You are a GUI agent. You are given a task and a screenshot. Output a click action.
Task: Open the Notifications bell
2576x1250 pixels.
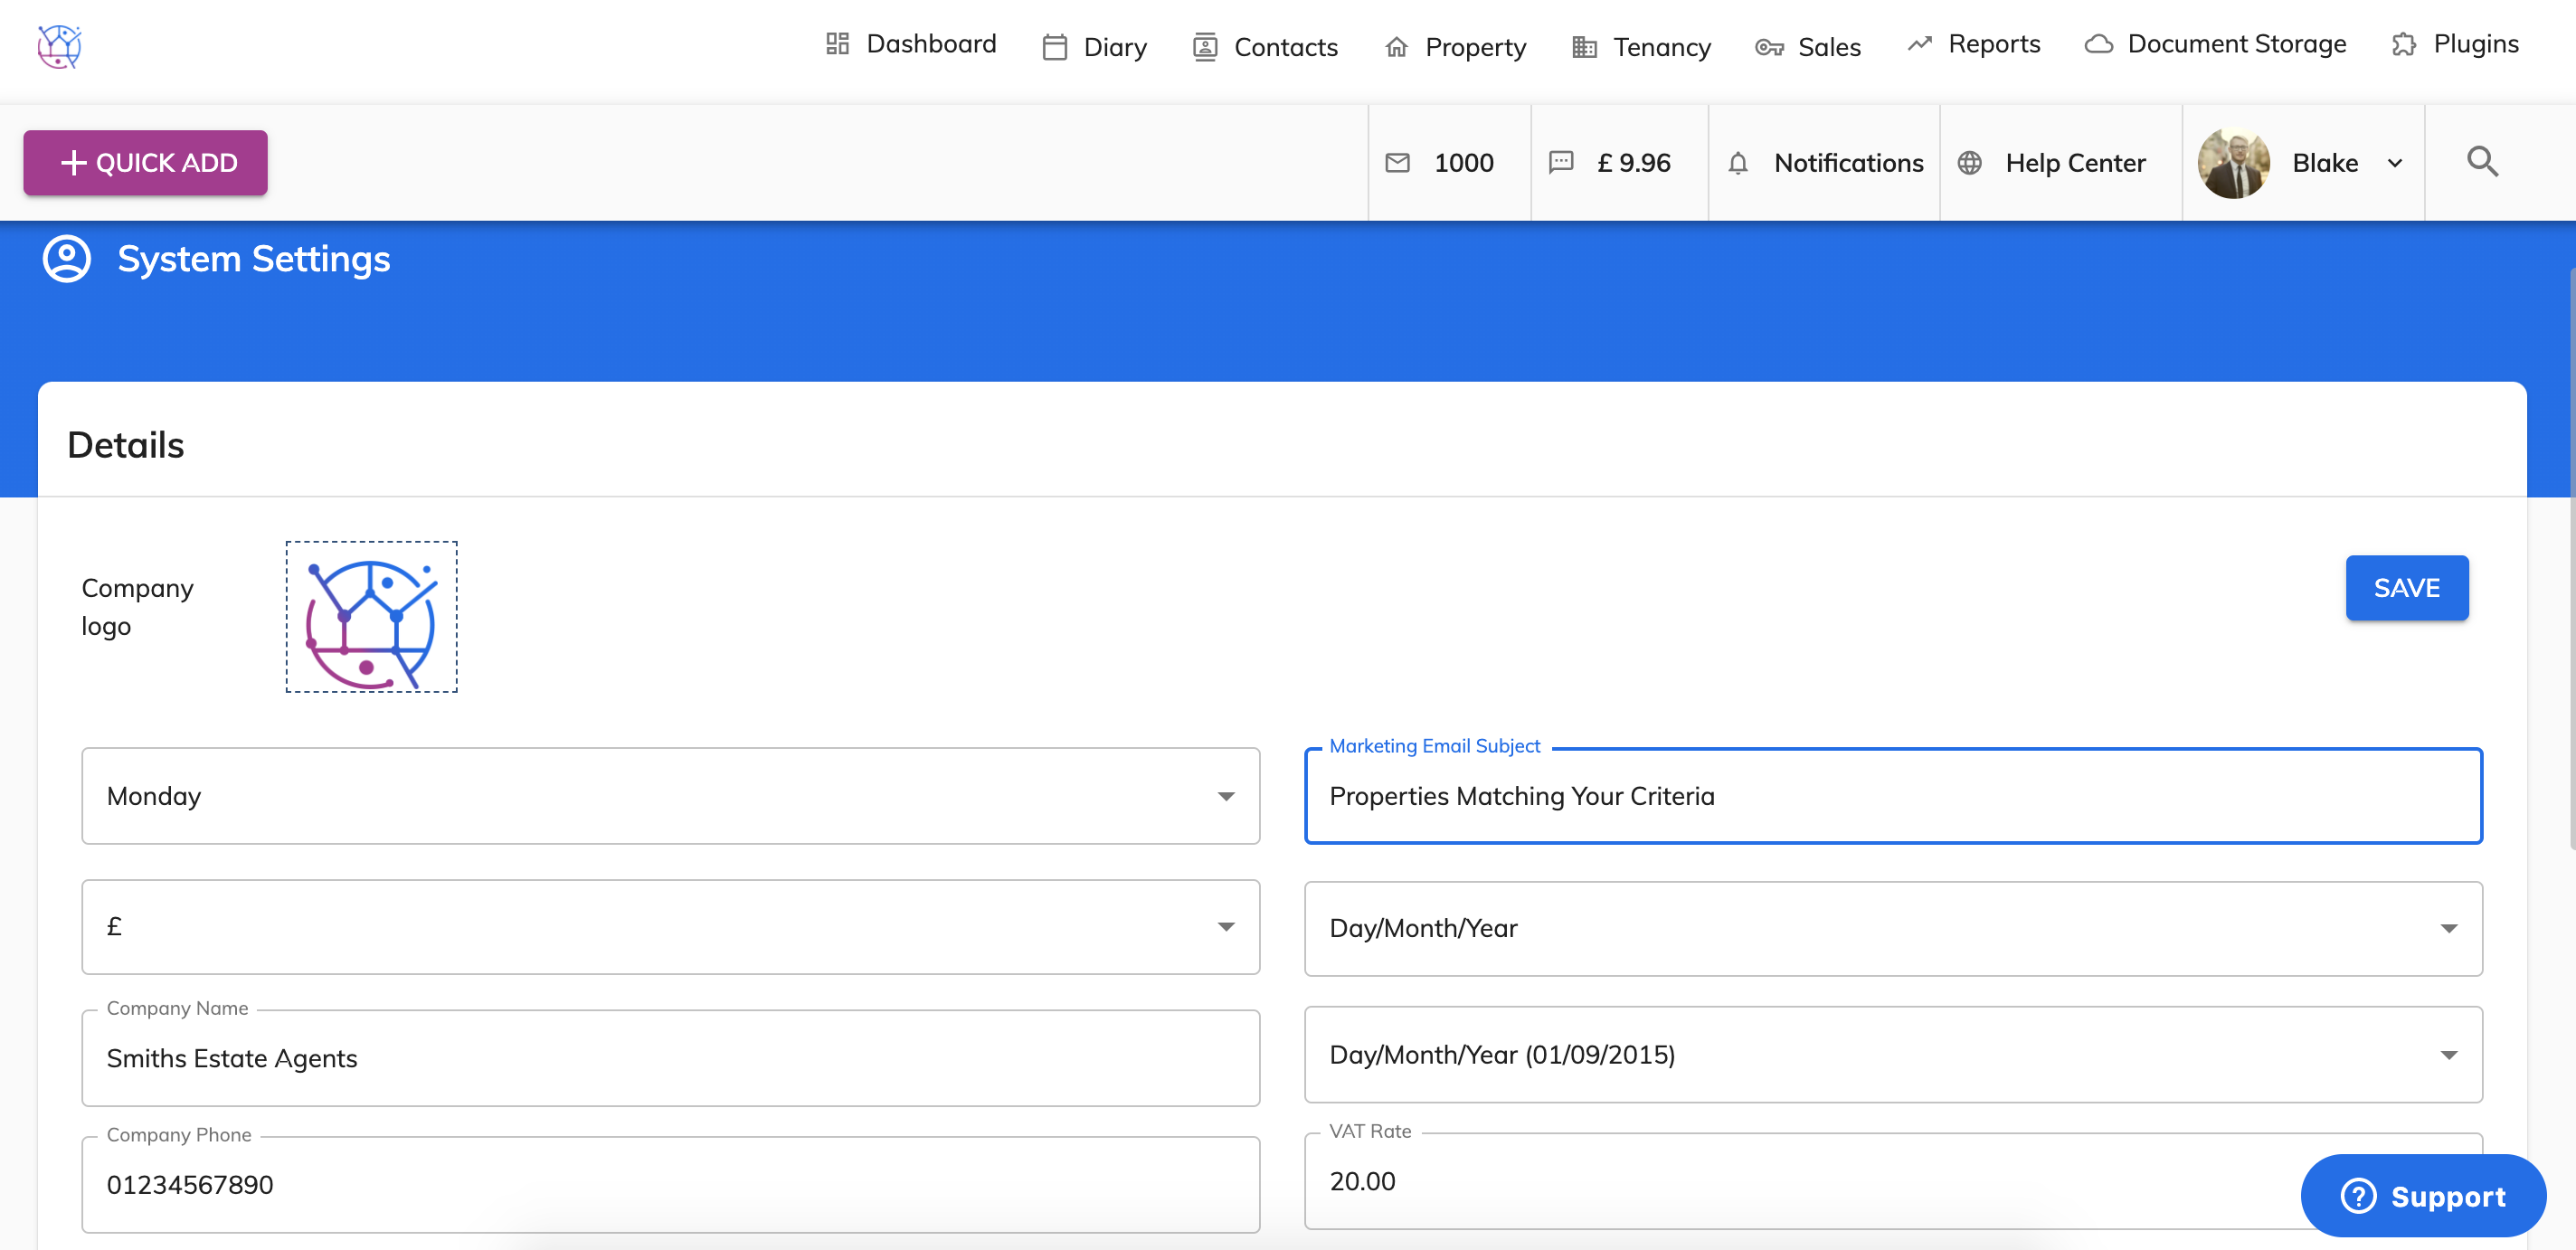pyautogui.click(x=1738, y=163)
